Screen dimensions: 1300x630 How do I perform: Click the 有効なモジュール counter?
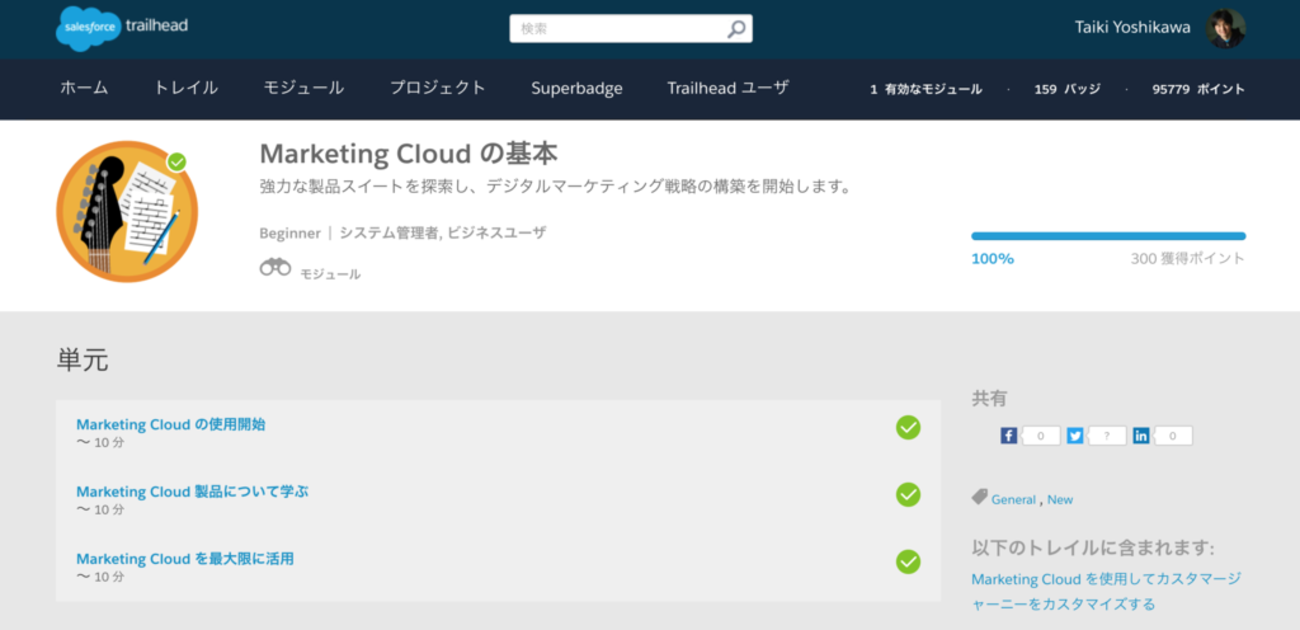click(x=926, y=89)
